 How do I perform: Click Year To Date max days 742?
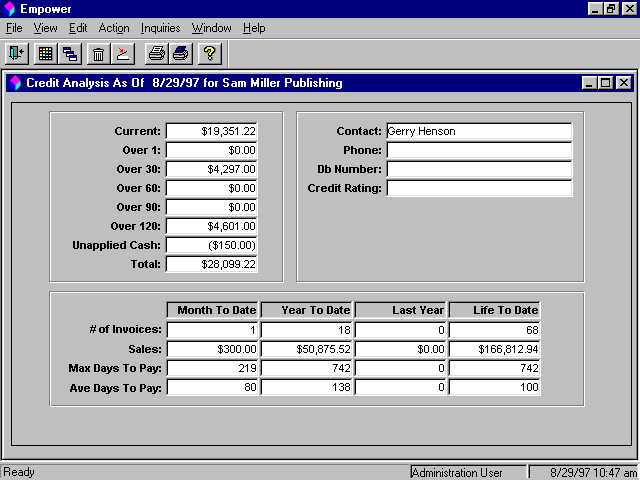[307, 368]
